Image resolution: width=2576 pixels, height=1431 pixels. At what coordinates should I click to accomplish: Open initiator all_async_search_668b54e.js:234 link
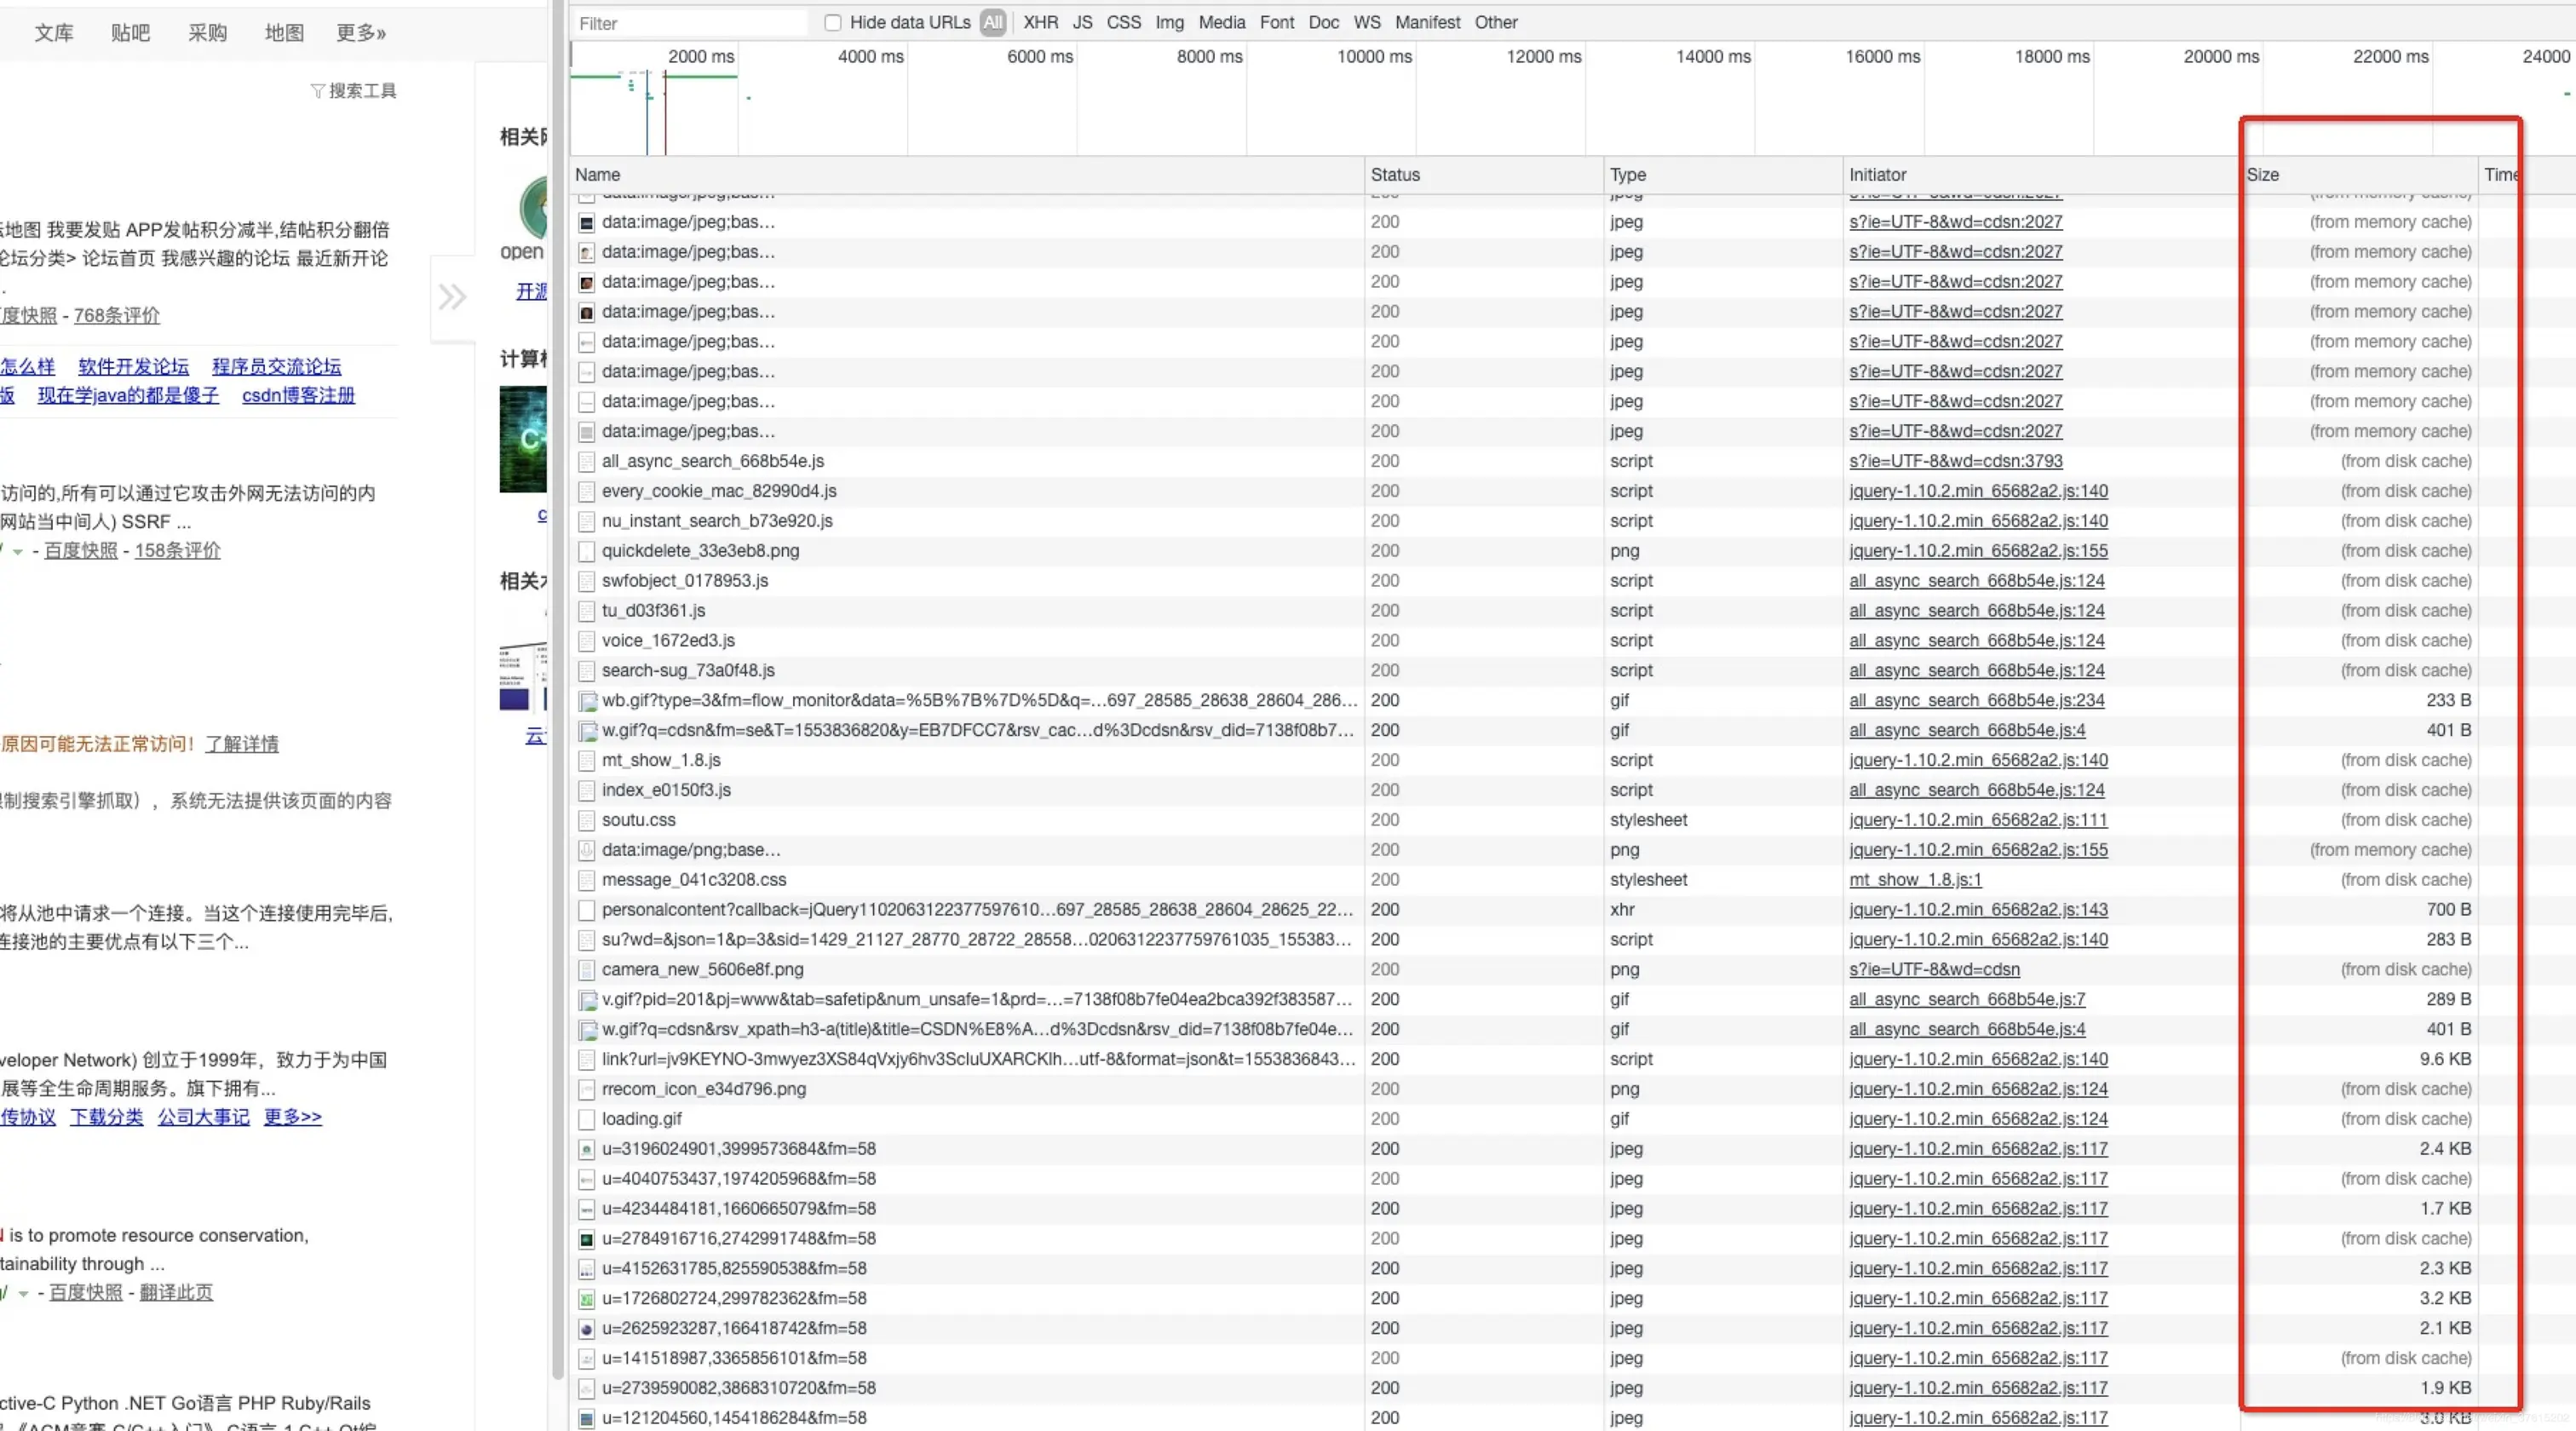point(1976,700)
